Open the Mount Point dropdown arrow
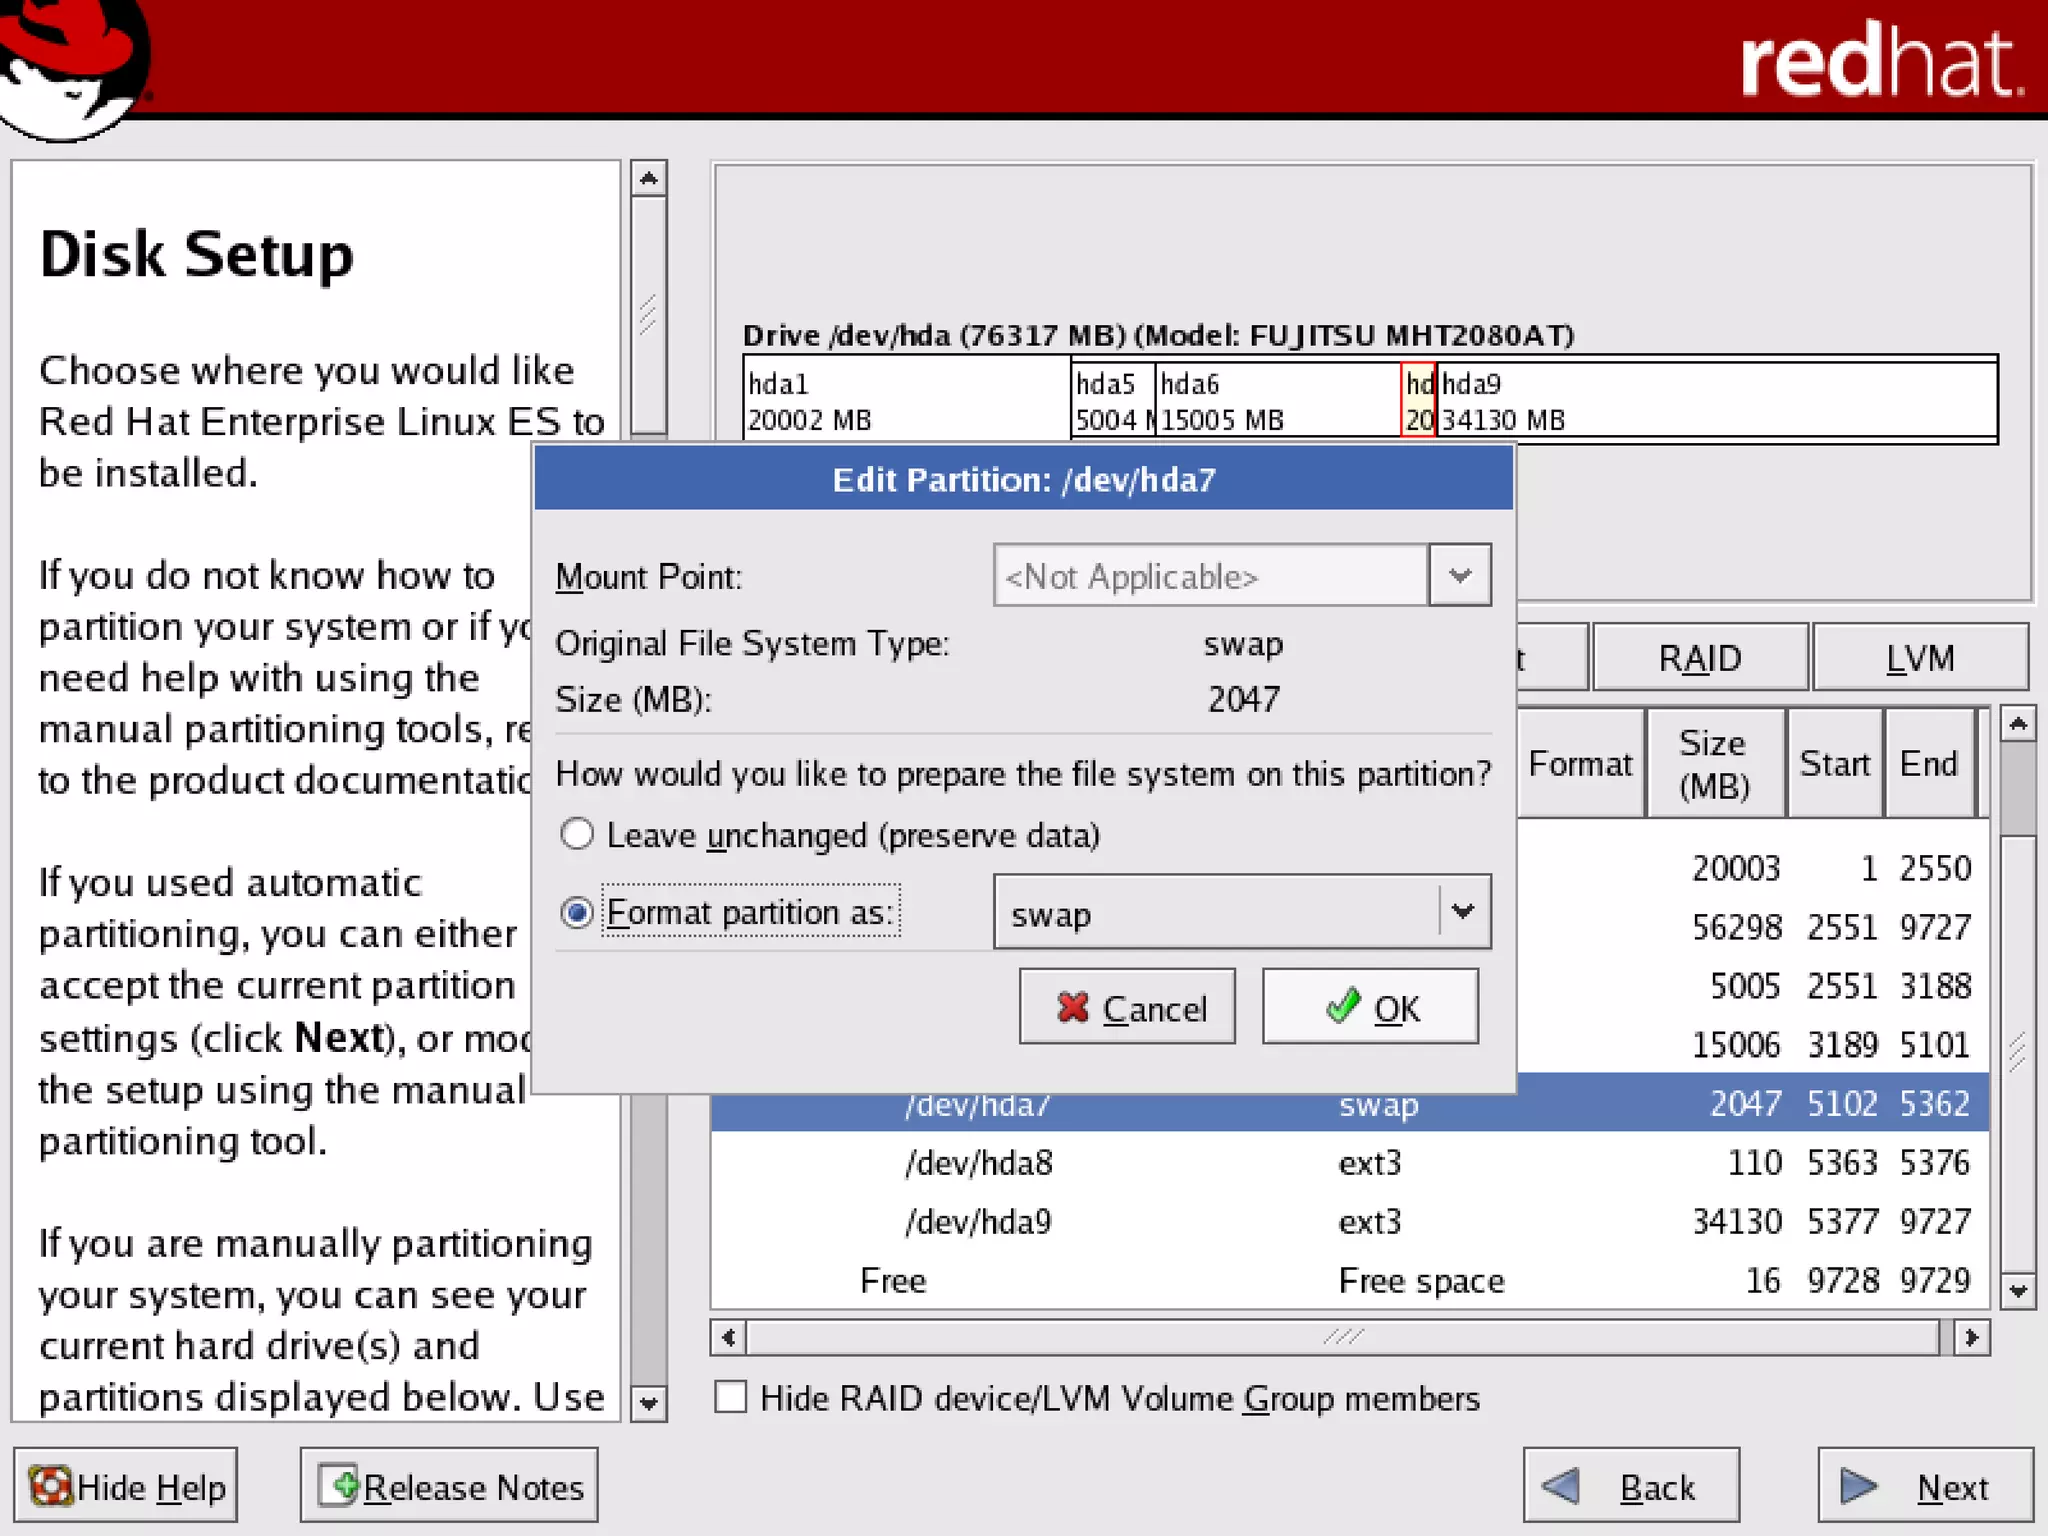 (x=1459, y=576)
